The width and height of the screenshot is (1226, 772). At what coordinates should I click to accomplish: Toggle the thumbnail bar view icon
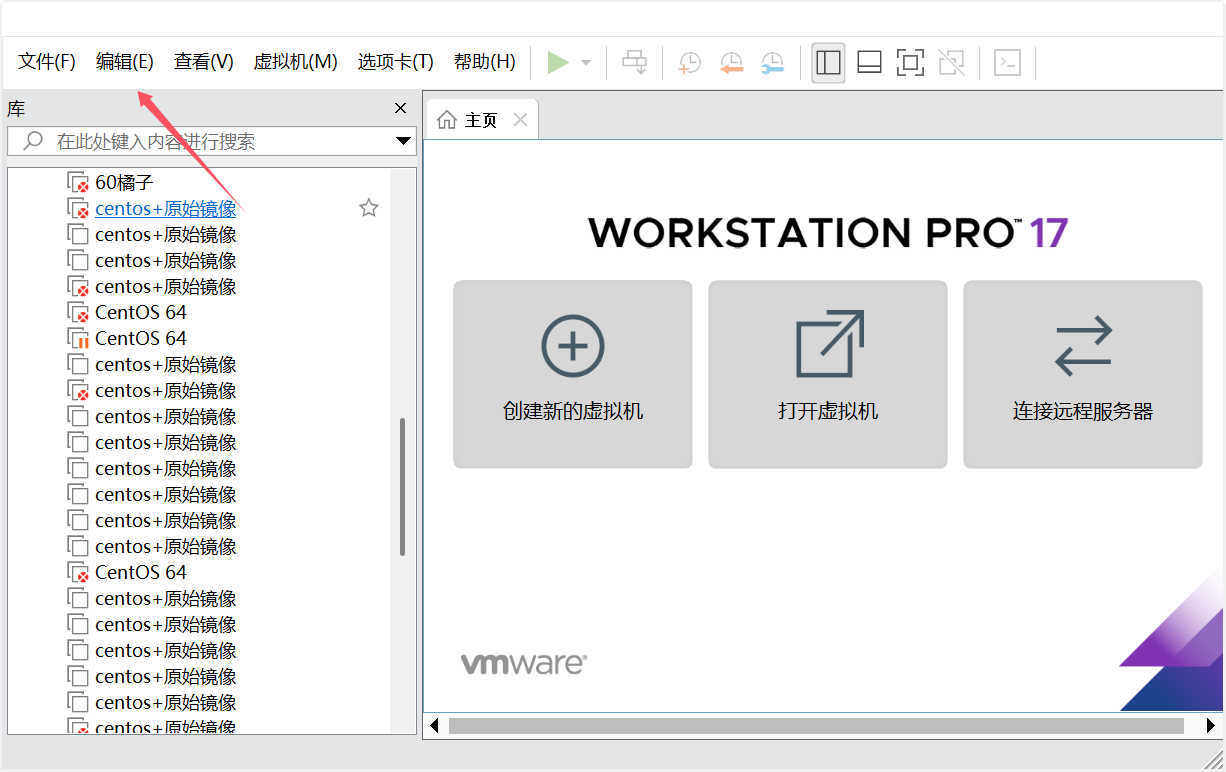click(x=869, y=62)
